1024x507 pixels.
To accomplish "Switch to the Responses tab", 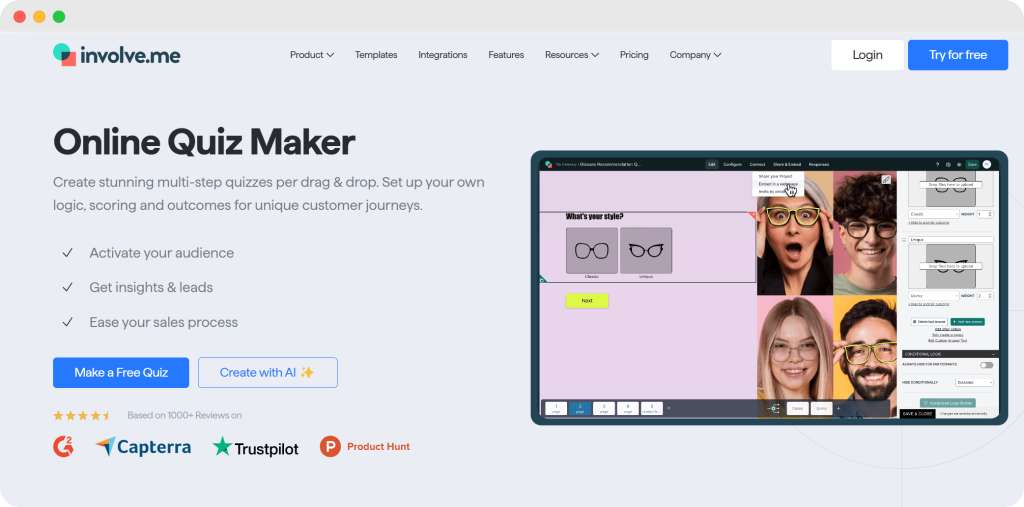I will coord(819,165).
